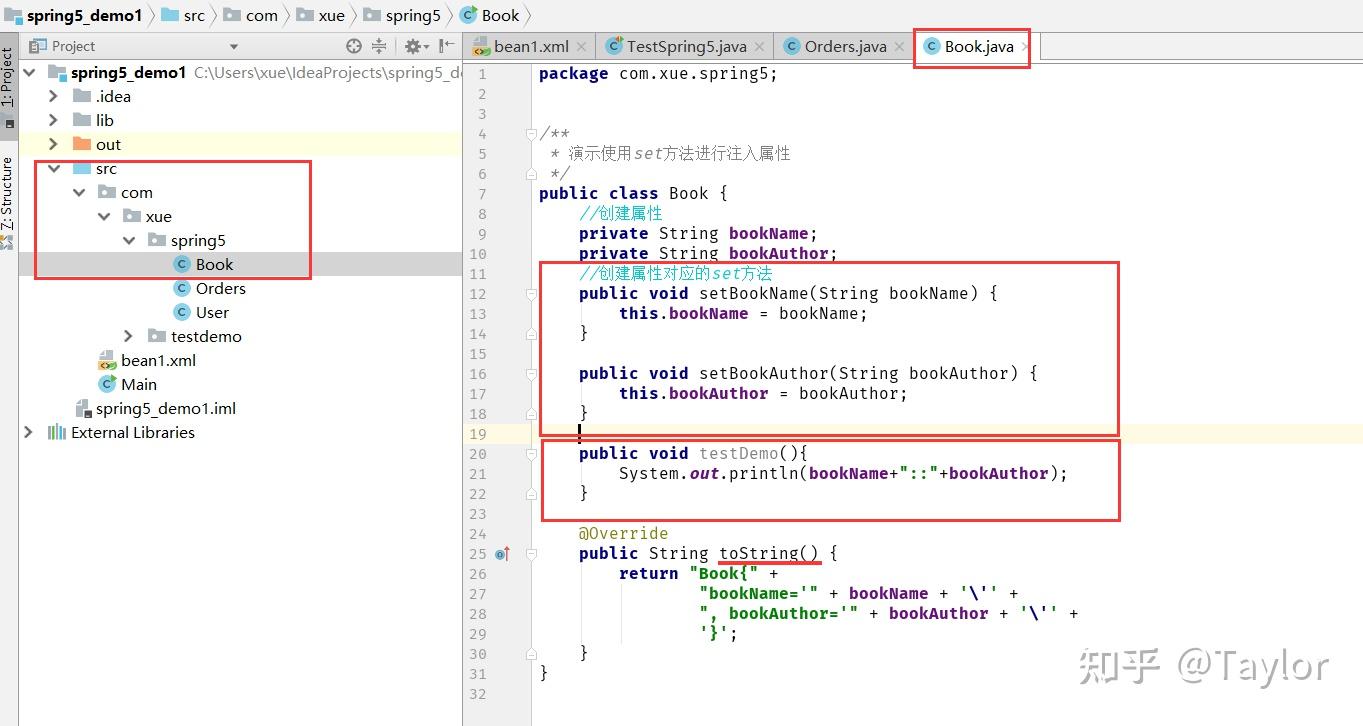Viewport: 1363px width, 726px height.
Task: Click the Collapse All icon in Project panel
Action: [x=379, y=46]
